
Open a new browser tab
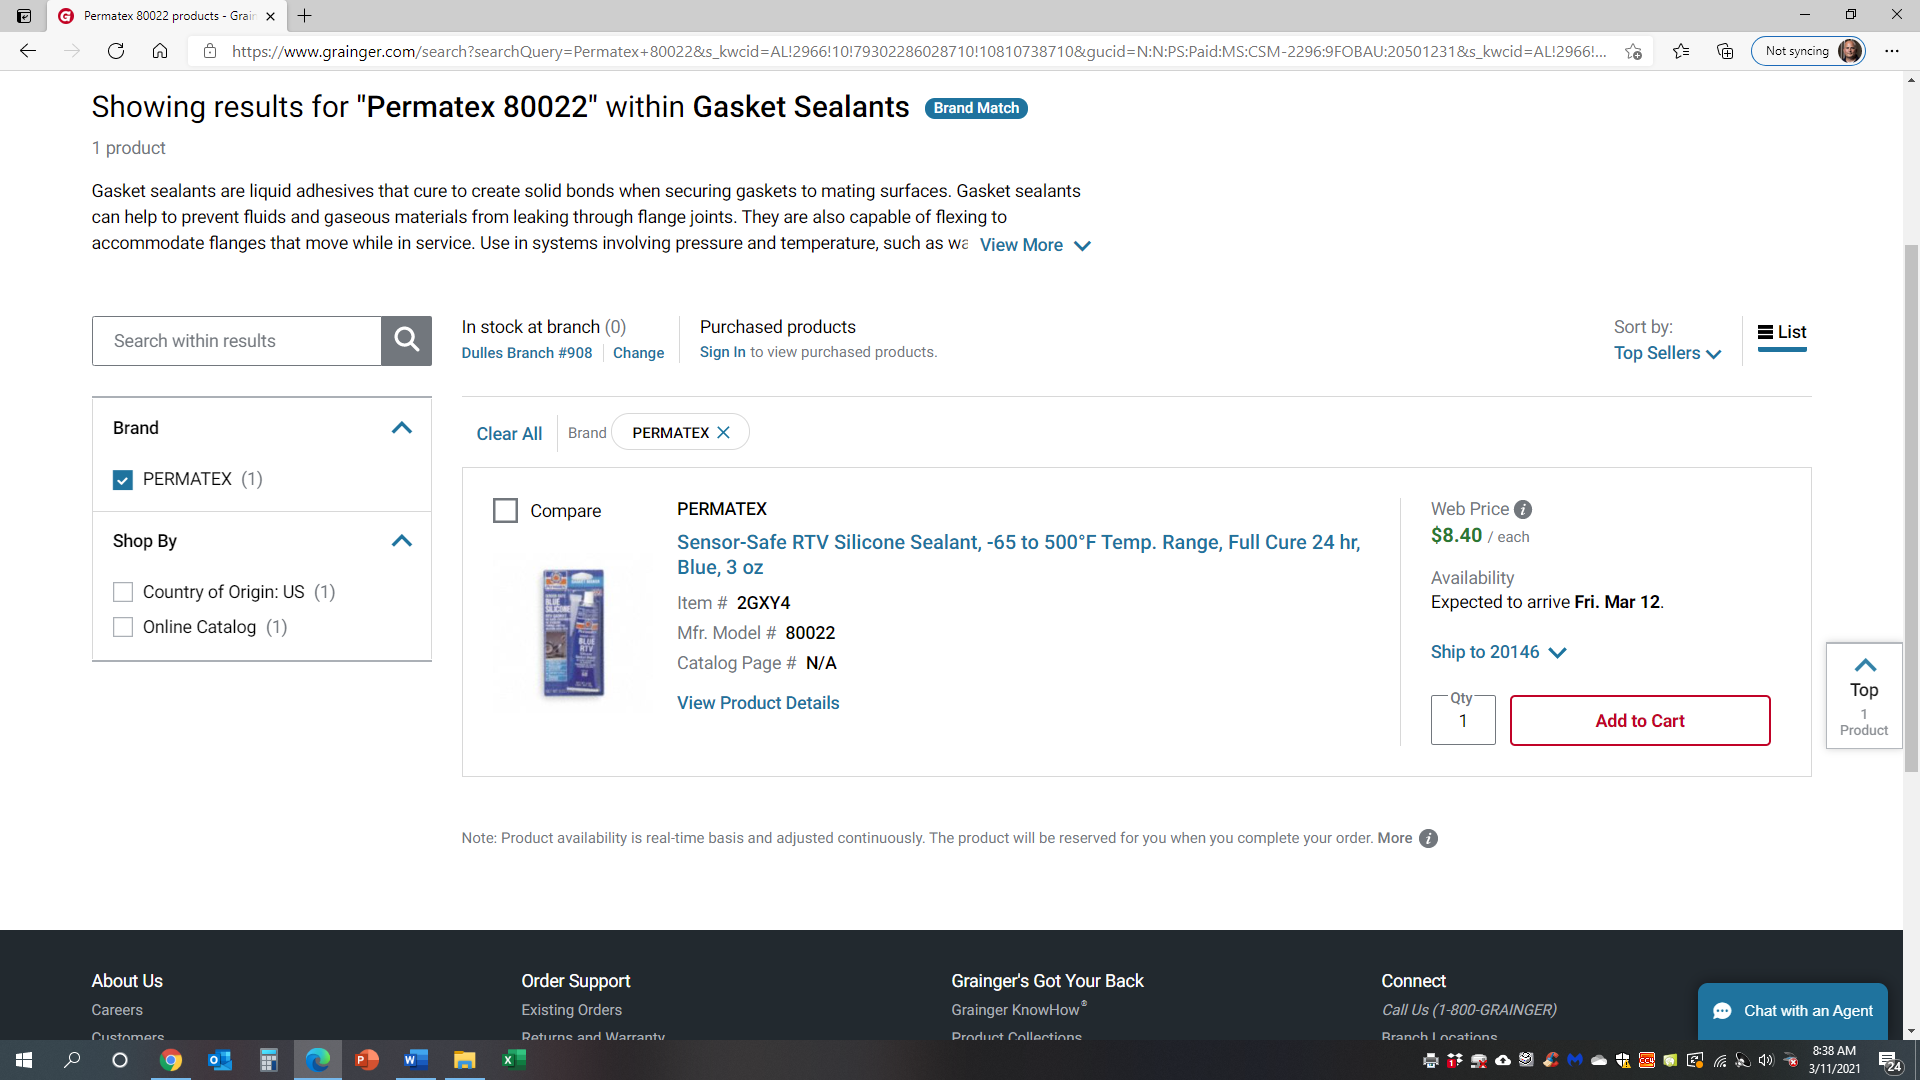coord(305,16)
